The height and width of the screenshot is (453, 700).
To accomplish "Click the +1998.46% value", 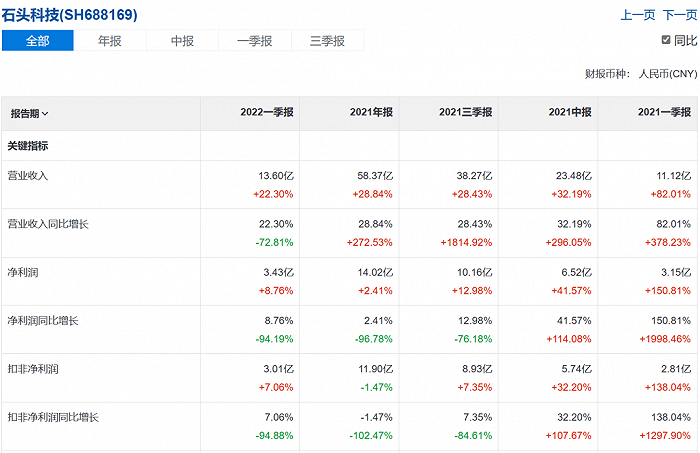I will tap(665, 339).
